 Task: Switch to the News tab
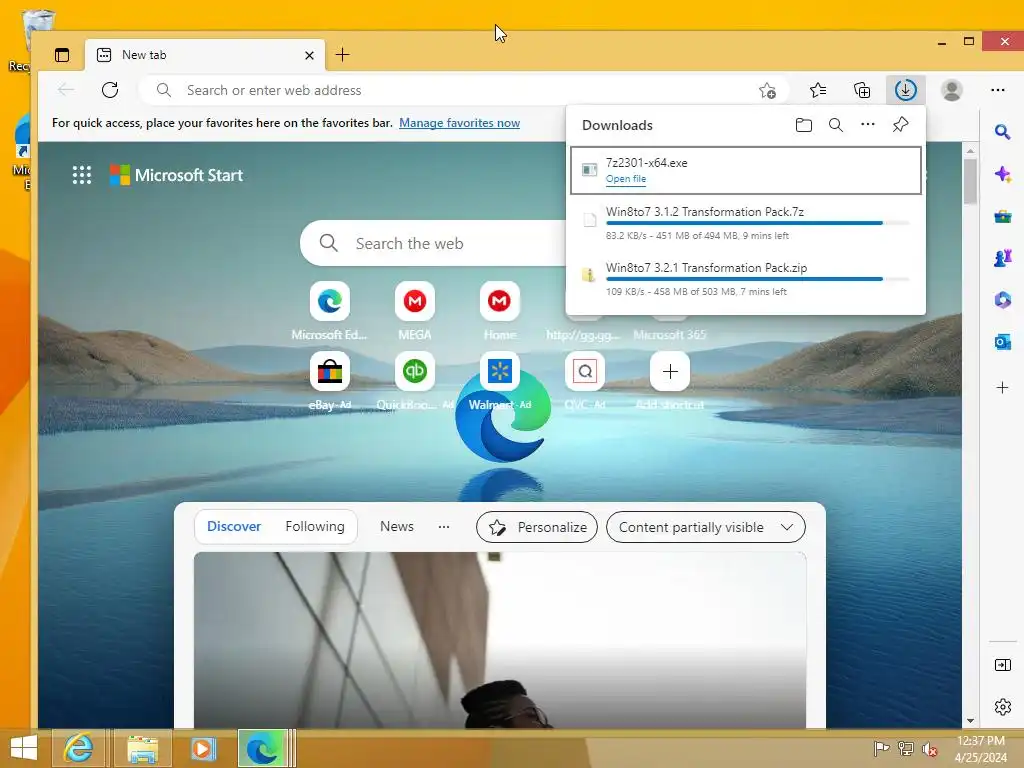point(397,526)
